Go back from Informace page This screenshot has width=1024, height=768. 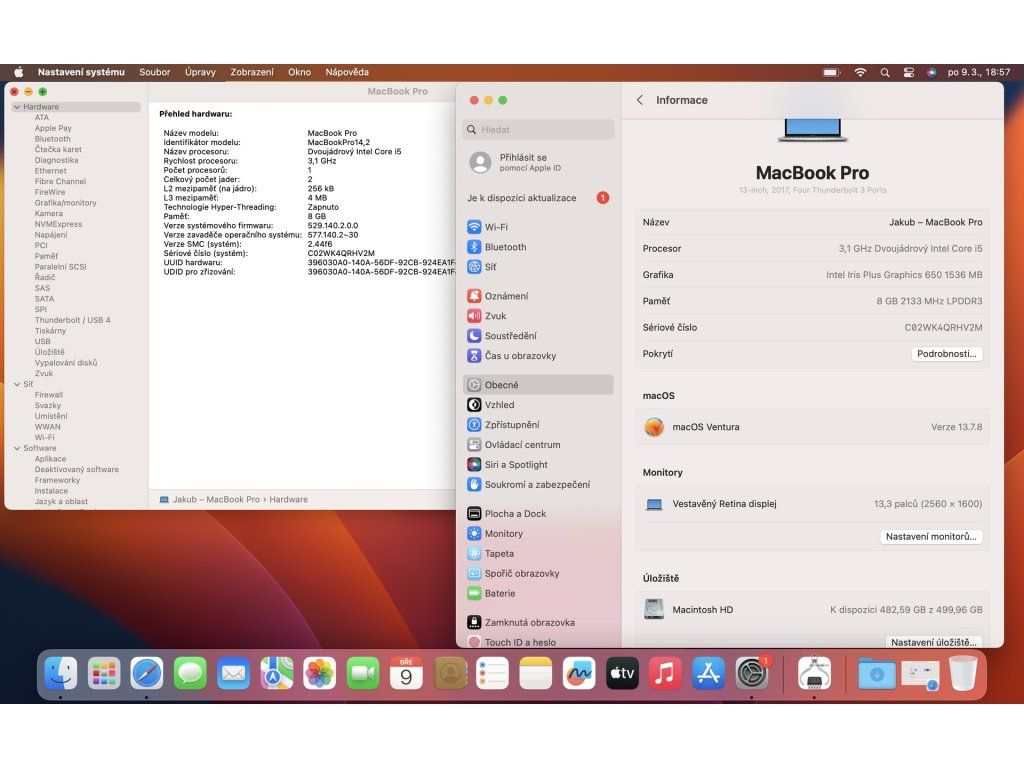click(640, 100)
